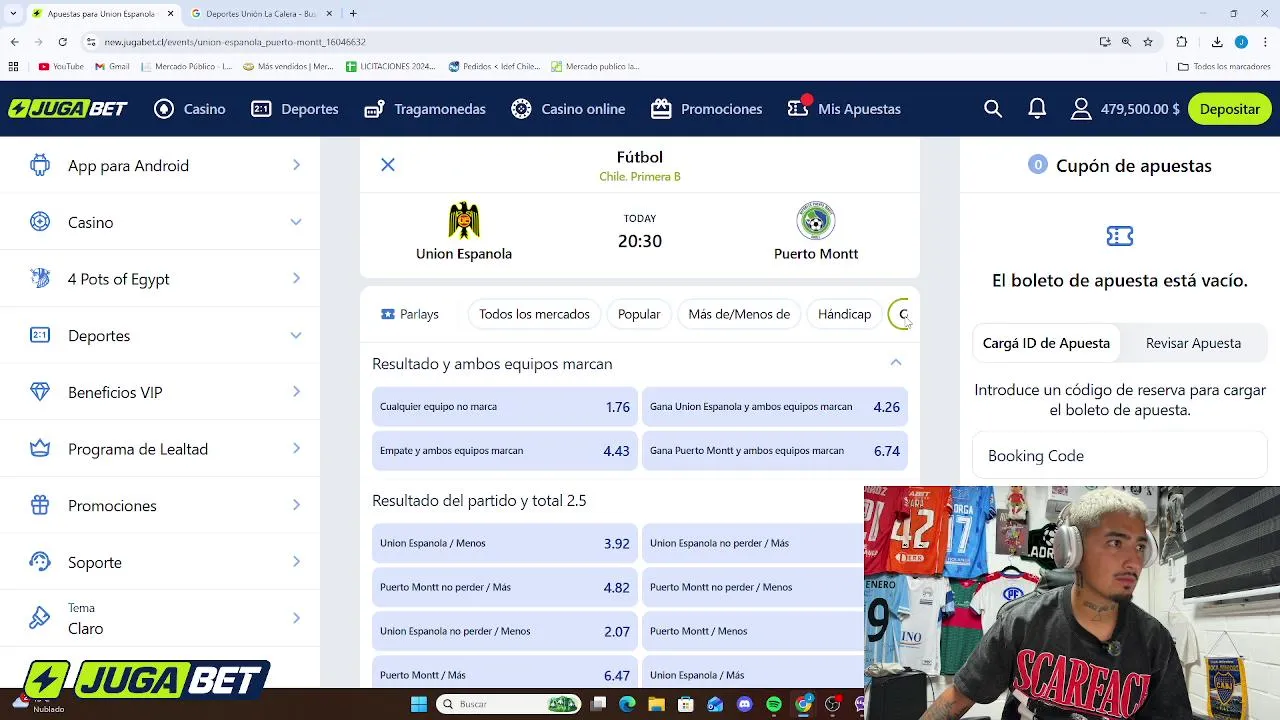Viewport: 1280px width, 720px height.
Task: Click the gift box Promociones icon
Action: (40, 505)
